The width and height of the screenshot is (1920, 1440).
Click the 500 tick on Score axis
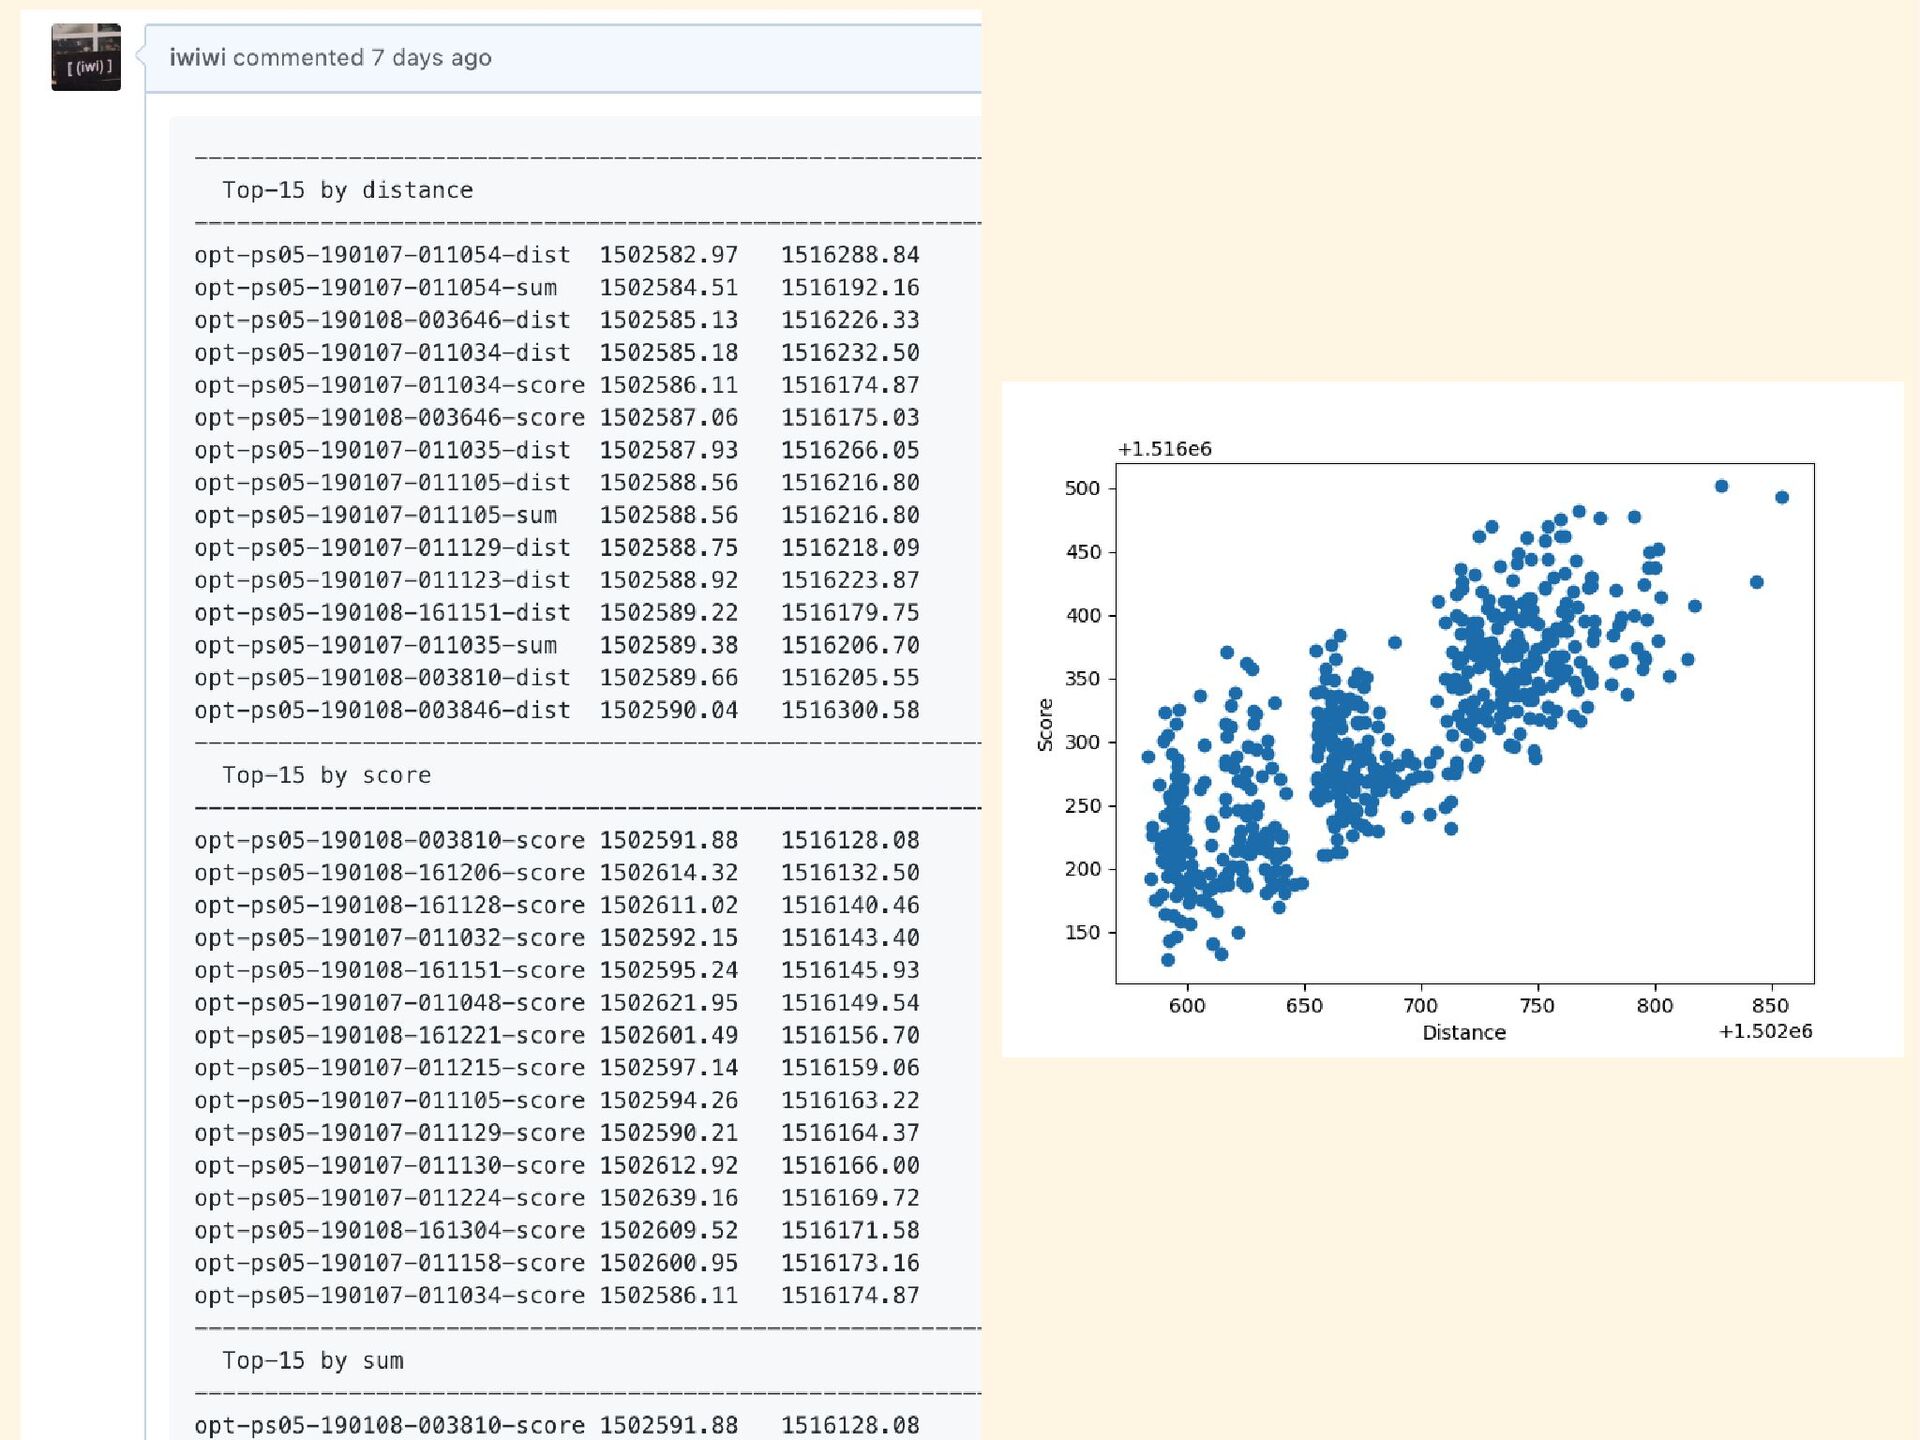[x=1082, y=488]
